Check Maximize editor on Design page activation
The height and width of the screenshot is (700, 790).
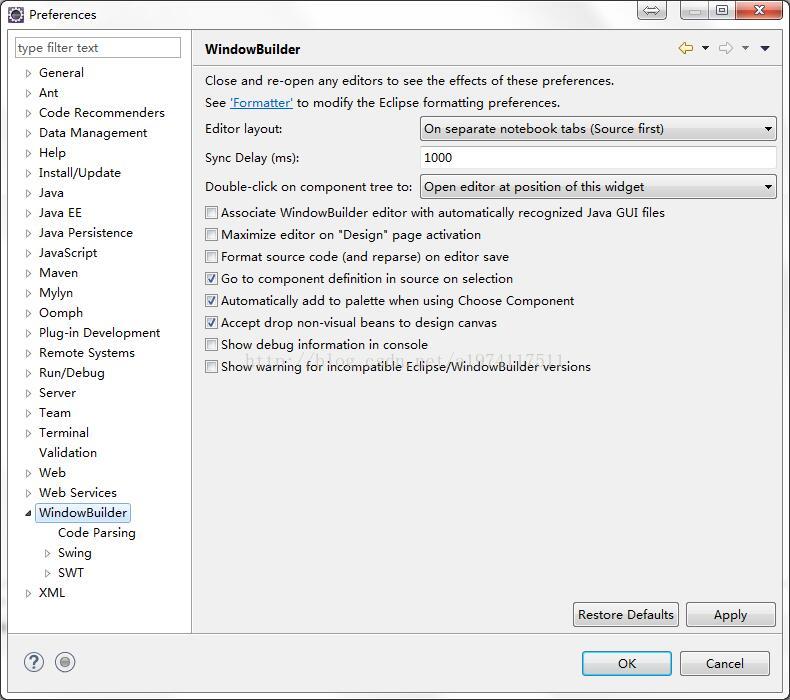[212, 235]
